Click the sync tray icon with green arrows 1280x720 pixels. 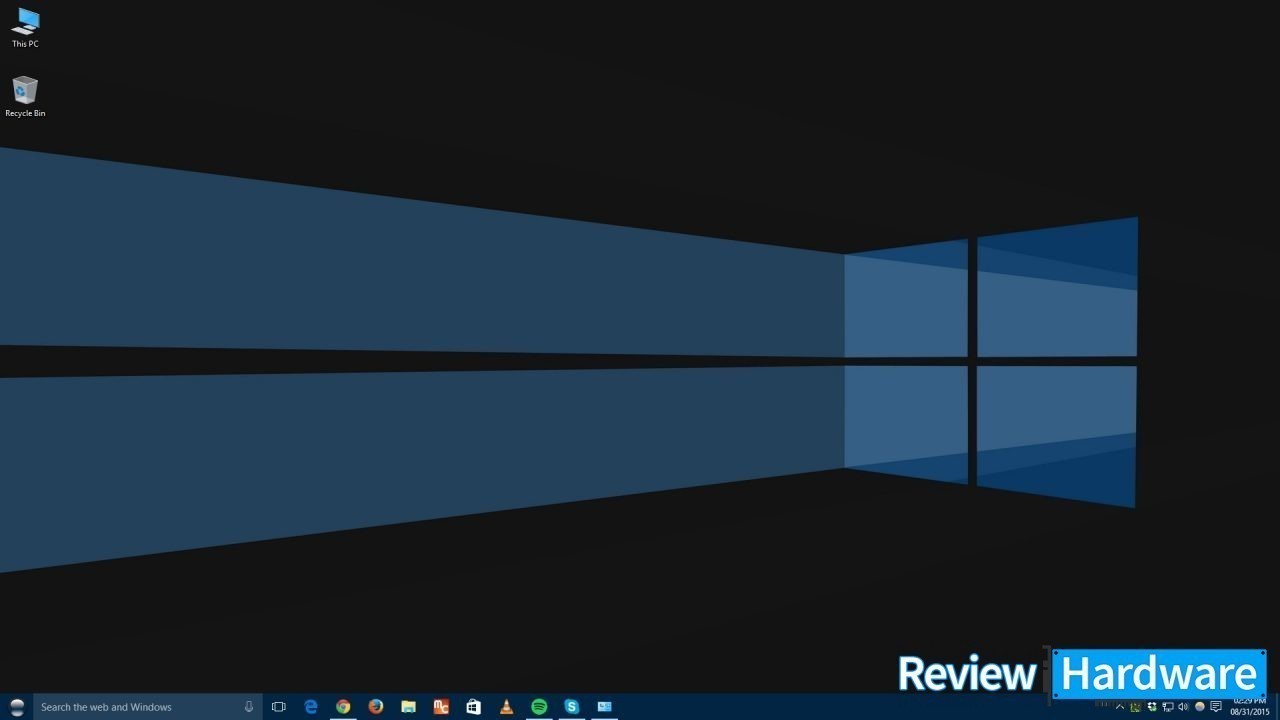click(1152, 707)
